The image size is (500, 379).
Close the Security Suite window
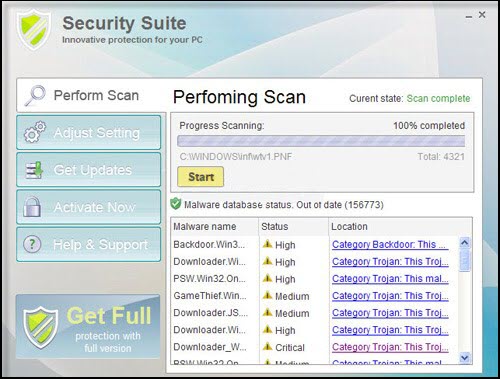[x=482, y=15]
